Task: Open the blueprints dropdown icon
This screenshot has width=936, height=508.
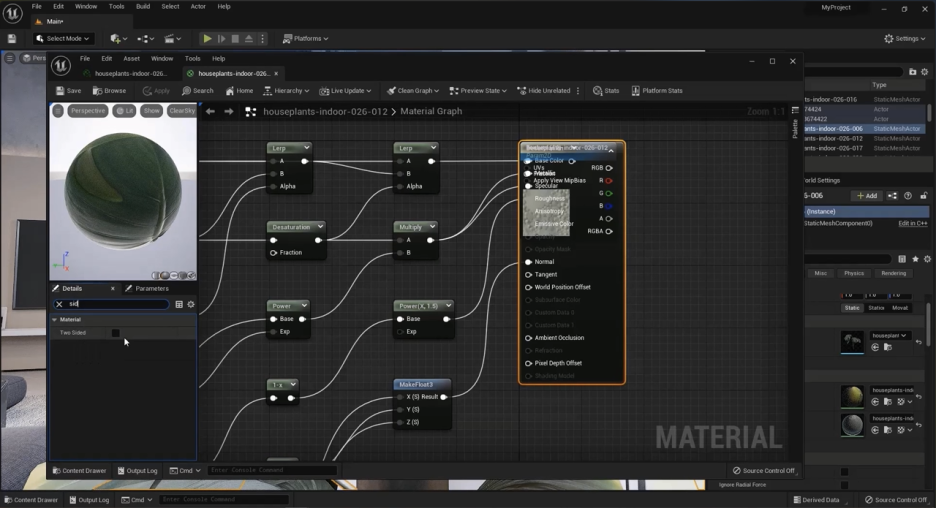Action: [145, 39]
